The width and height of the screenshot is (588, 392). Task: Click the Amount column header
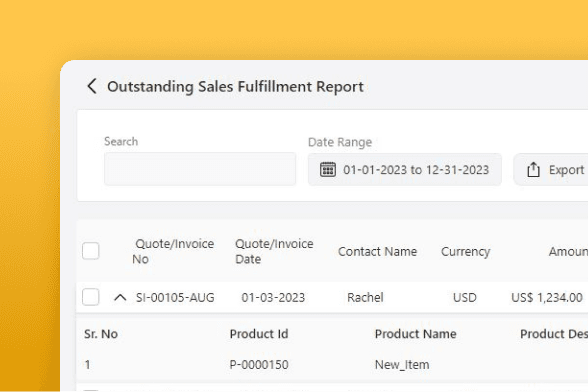tap(568, 251)
